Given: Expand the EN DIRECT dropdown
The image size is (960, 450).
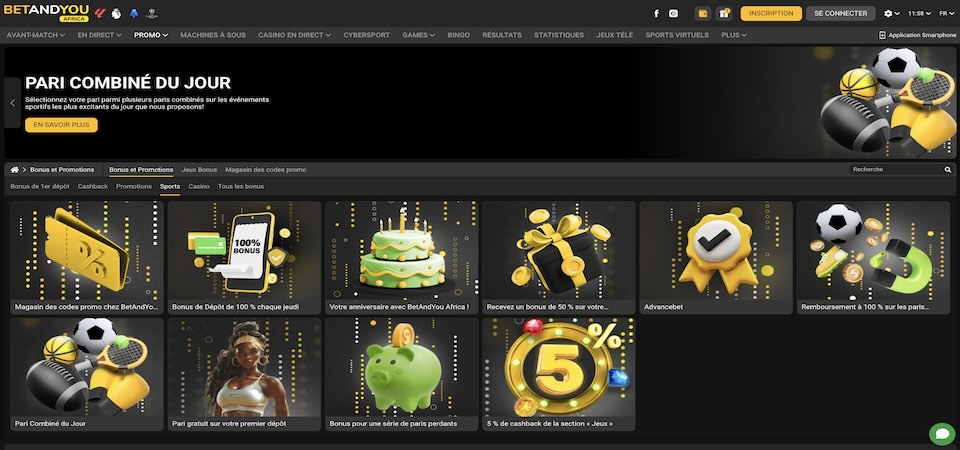Looking at the screenshot, I should point(99,35).
